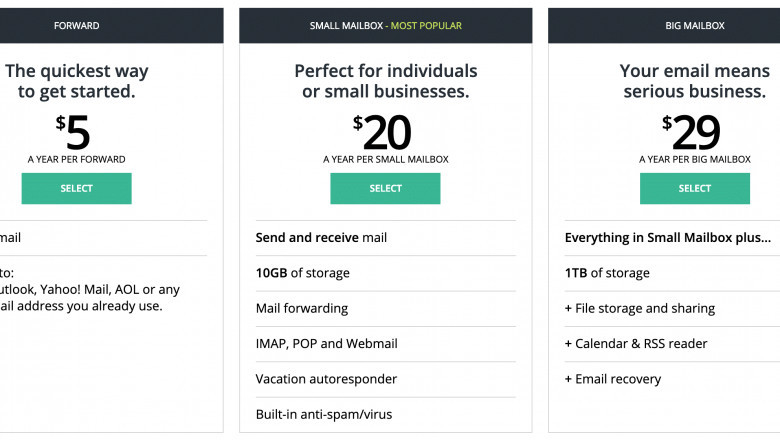The image size is (780, 440).
Task: Click '+ Calendar & RSS reader' feature row
Action: tap(635, 343)
